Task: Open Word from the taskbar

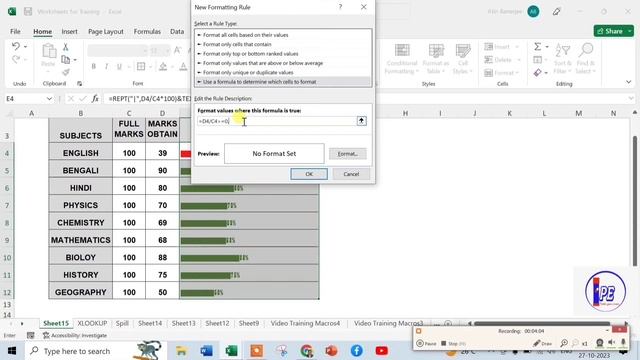Action: (207, 351)
